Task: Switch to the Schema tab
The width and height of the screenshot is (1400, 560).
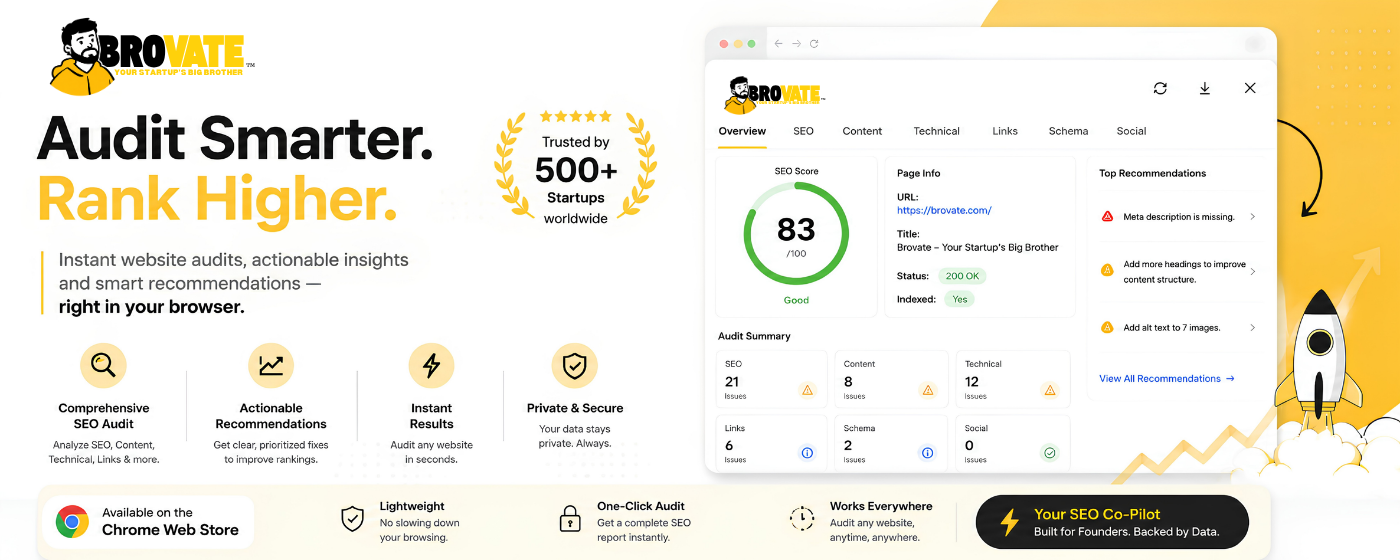Action: click(x=1068, y=131)
